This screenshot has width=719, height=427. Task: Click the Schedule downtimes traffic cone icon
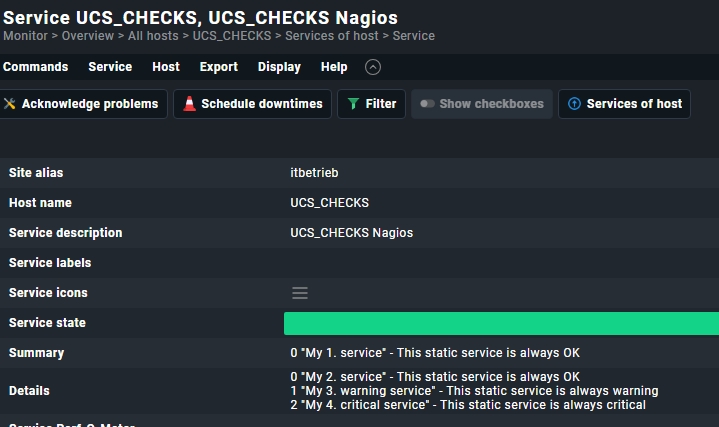(x=189, y=104)
